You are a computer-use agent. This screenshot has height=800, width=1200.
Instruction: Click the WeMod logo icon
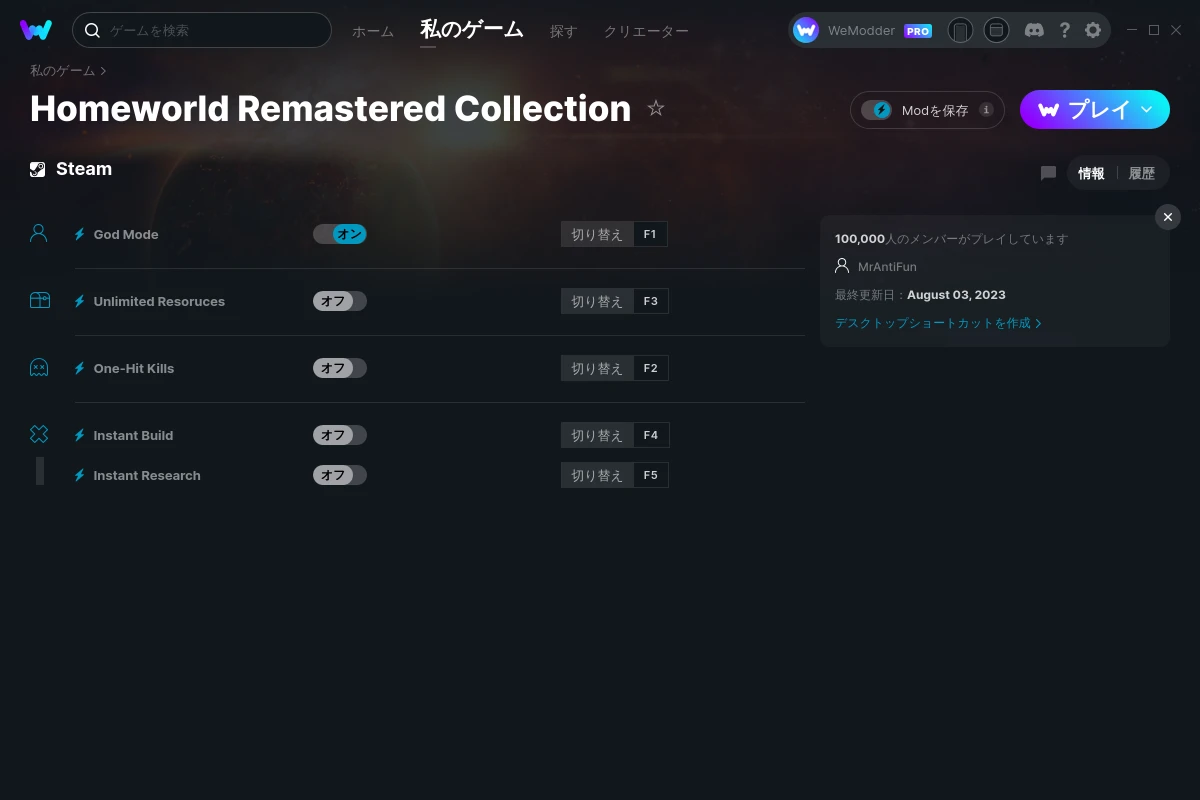(36, 30)
